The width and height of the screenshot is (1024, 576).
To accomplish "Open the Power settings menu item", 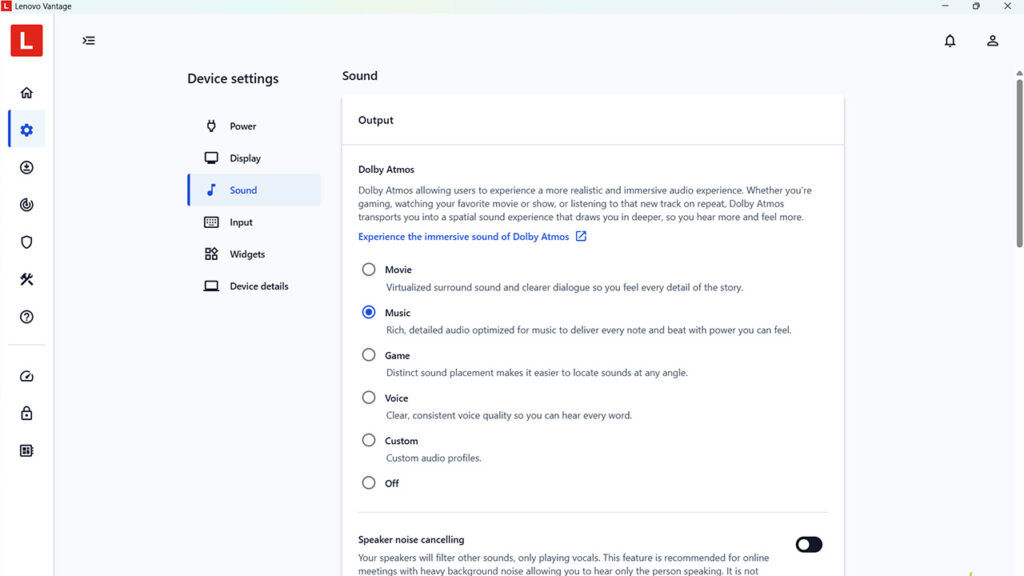I will point(254,126).
